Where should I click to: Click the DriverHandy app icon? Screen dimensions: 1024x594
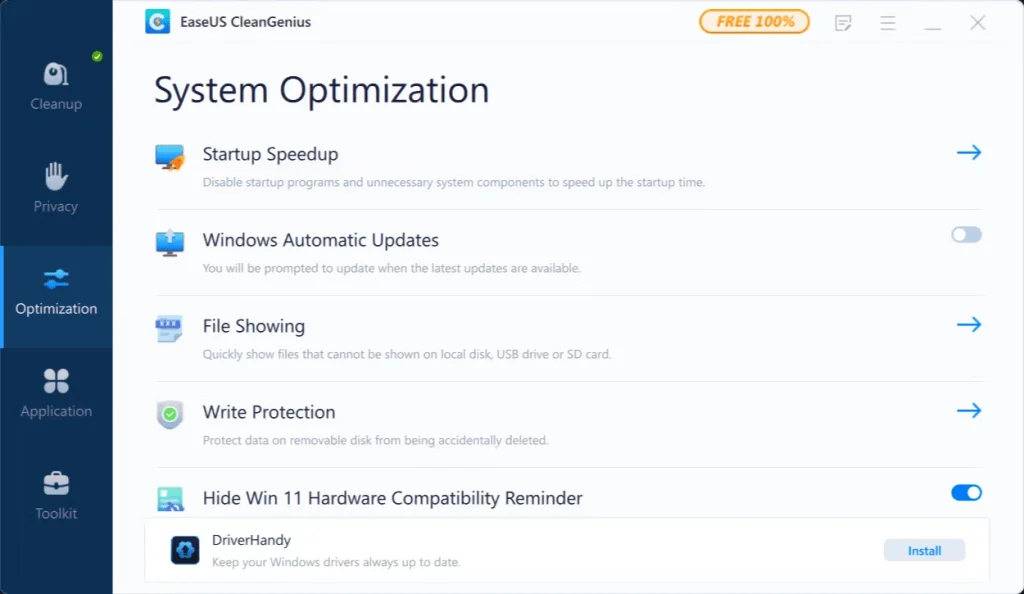[x=185, y=550]
